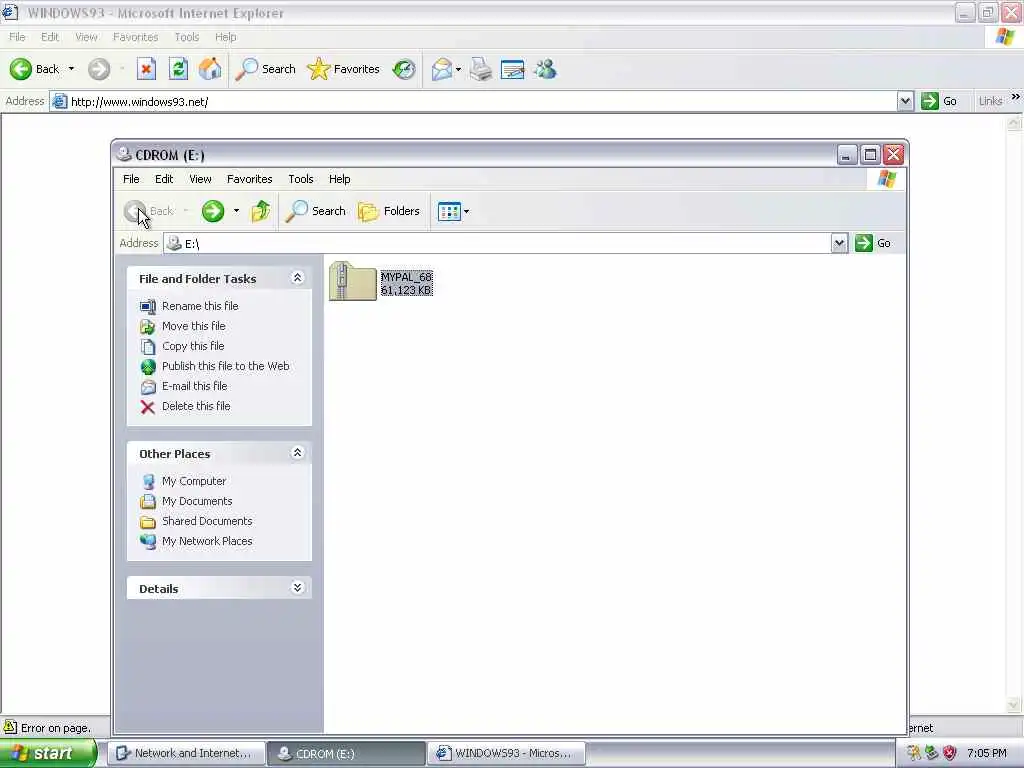Screen dimensions: 1024x768
Task: Click the green Forward arrow in CDROM window
Action: [213, 211]
